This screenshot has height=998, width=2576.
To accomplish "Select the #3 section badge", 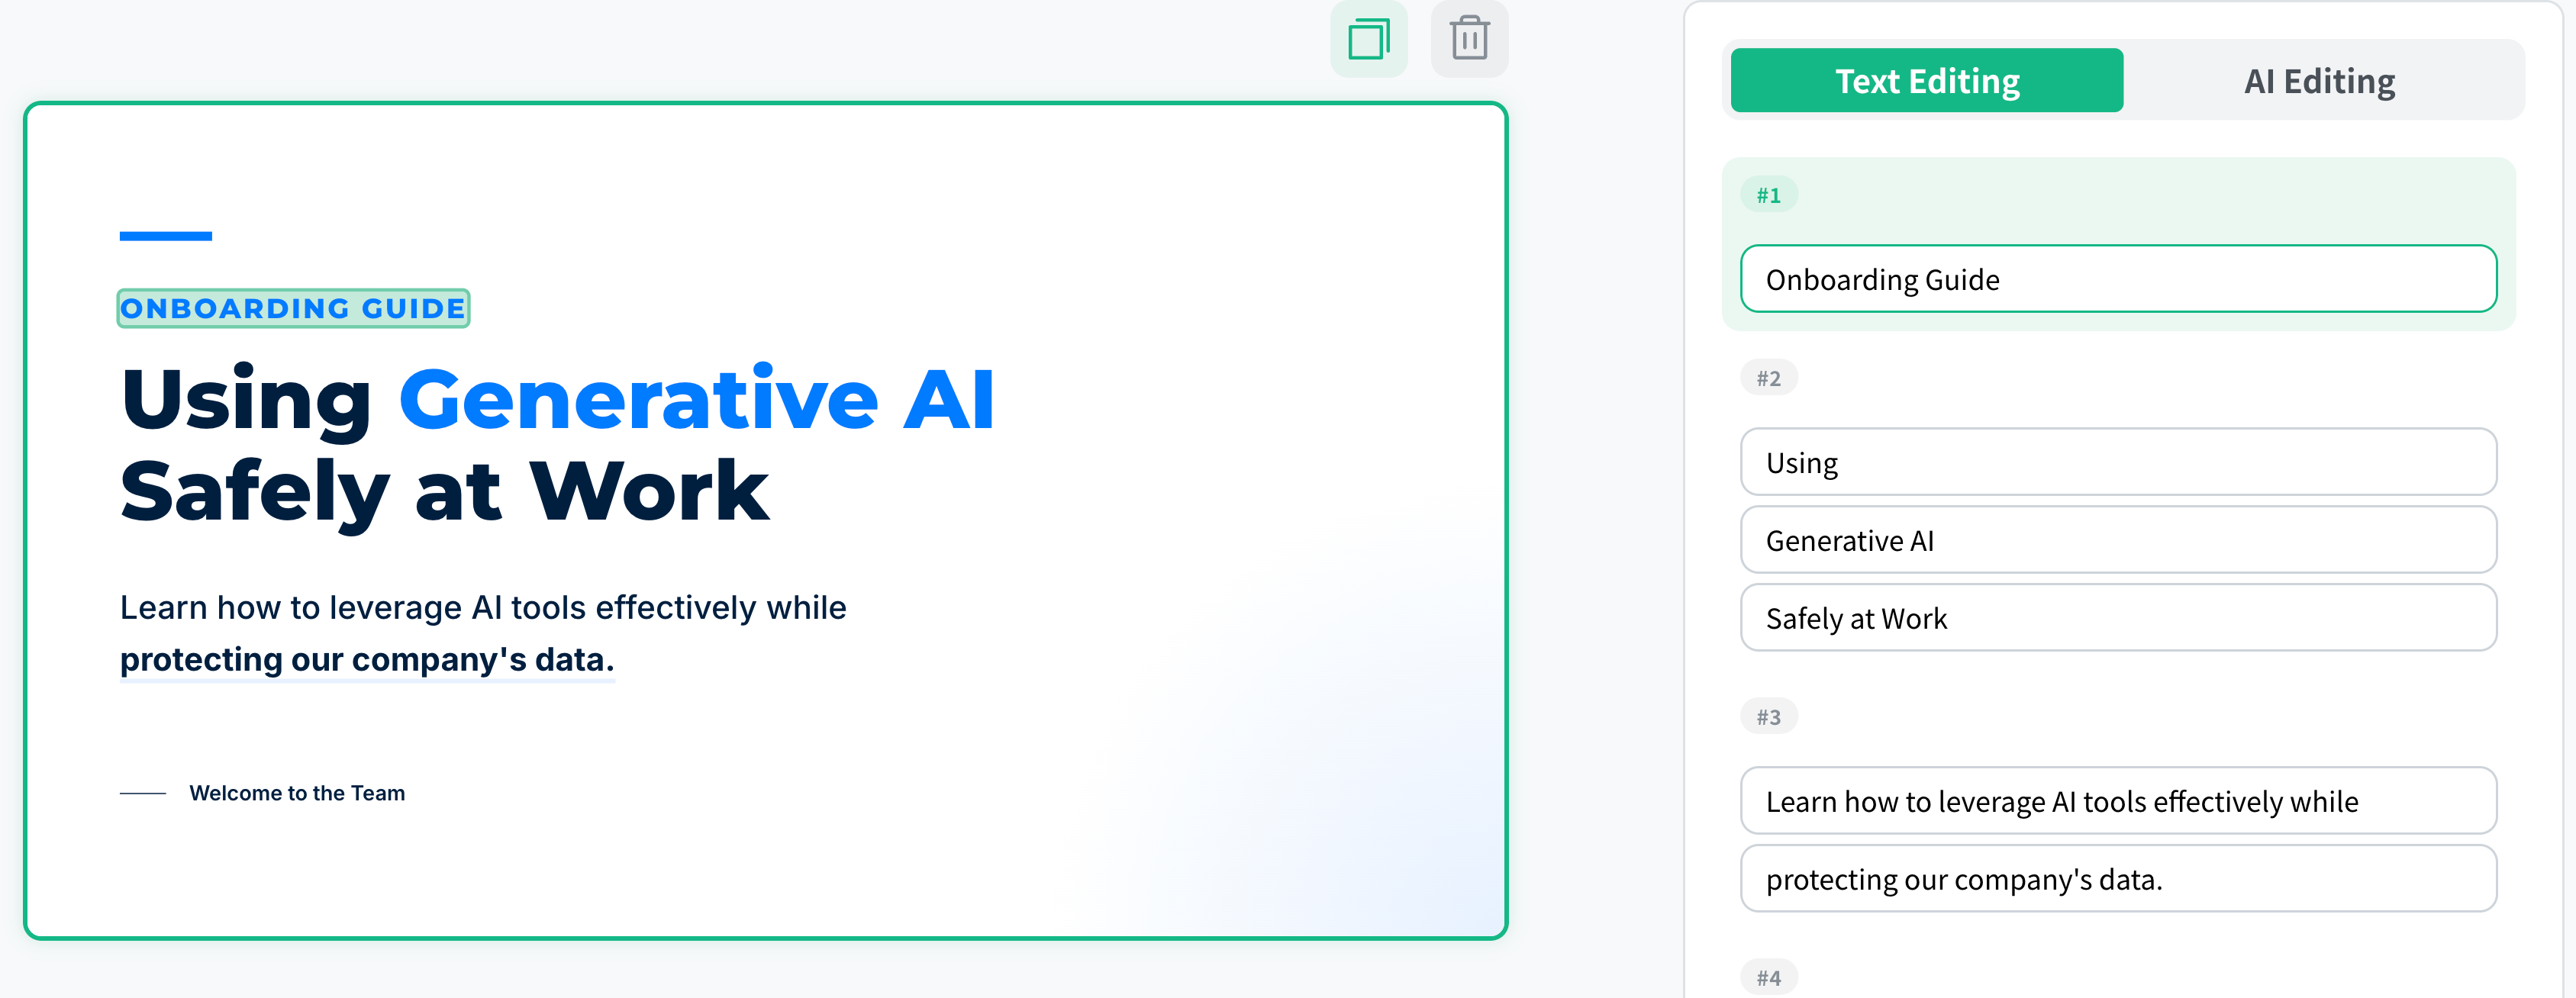I will (x=1769, y=717).
